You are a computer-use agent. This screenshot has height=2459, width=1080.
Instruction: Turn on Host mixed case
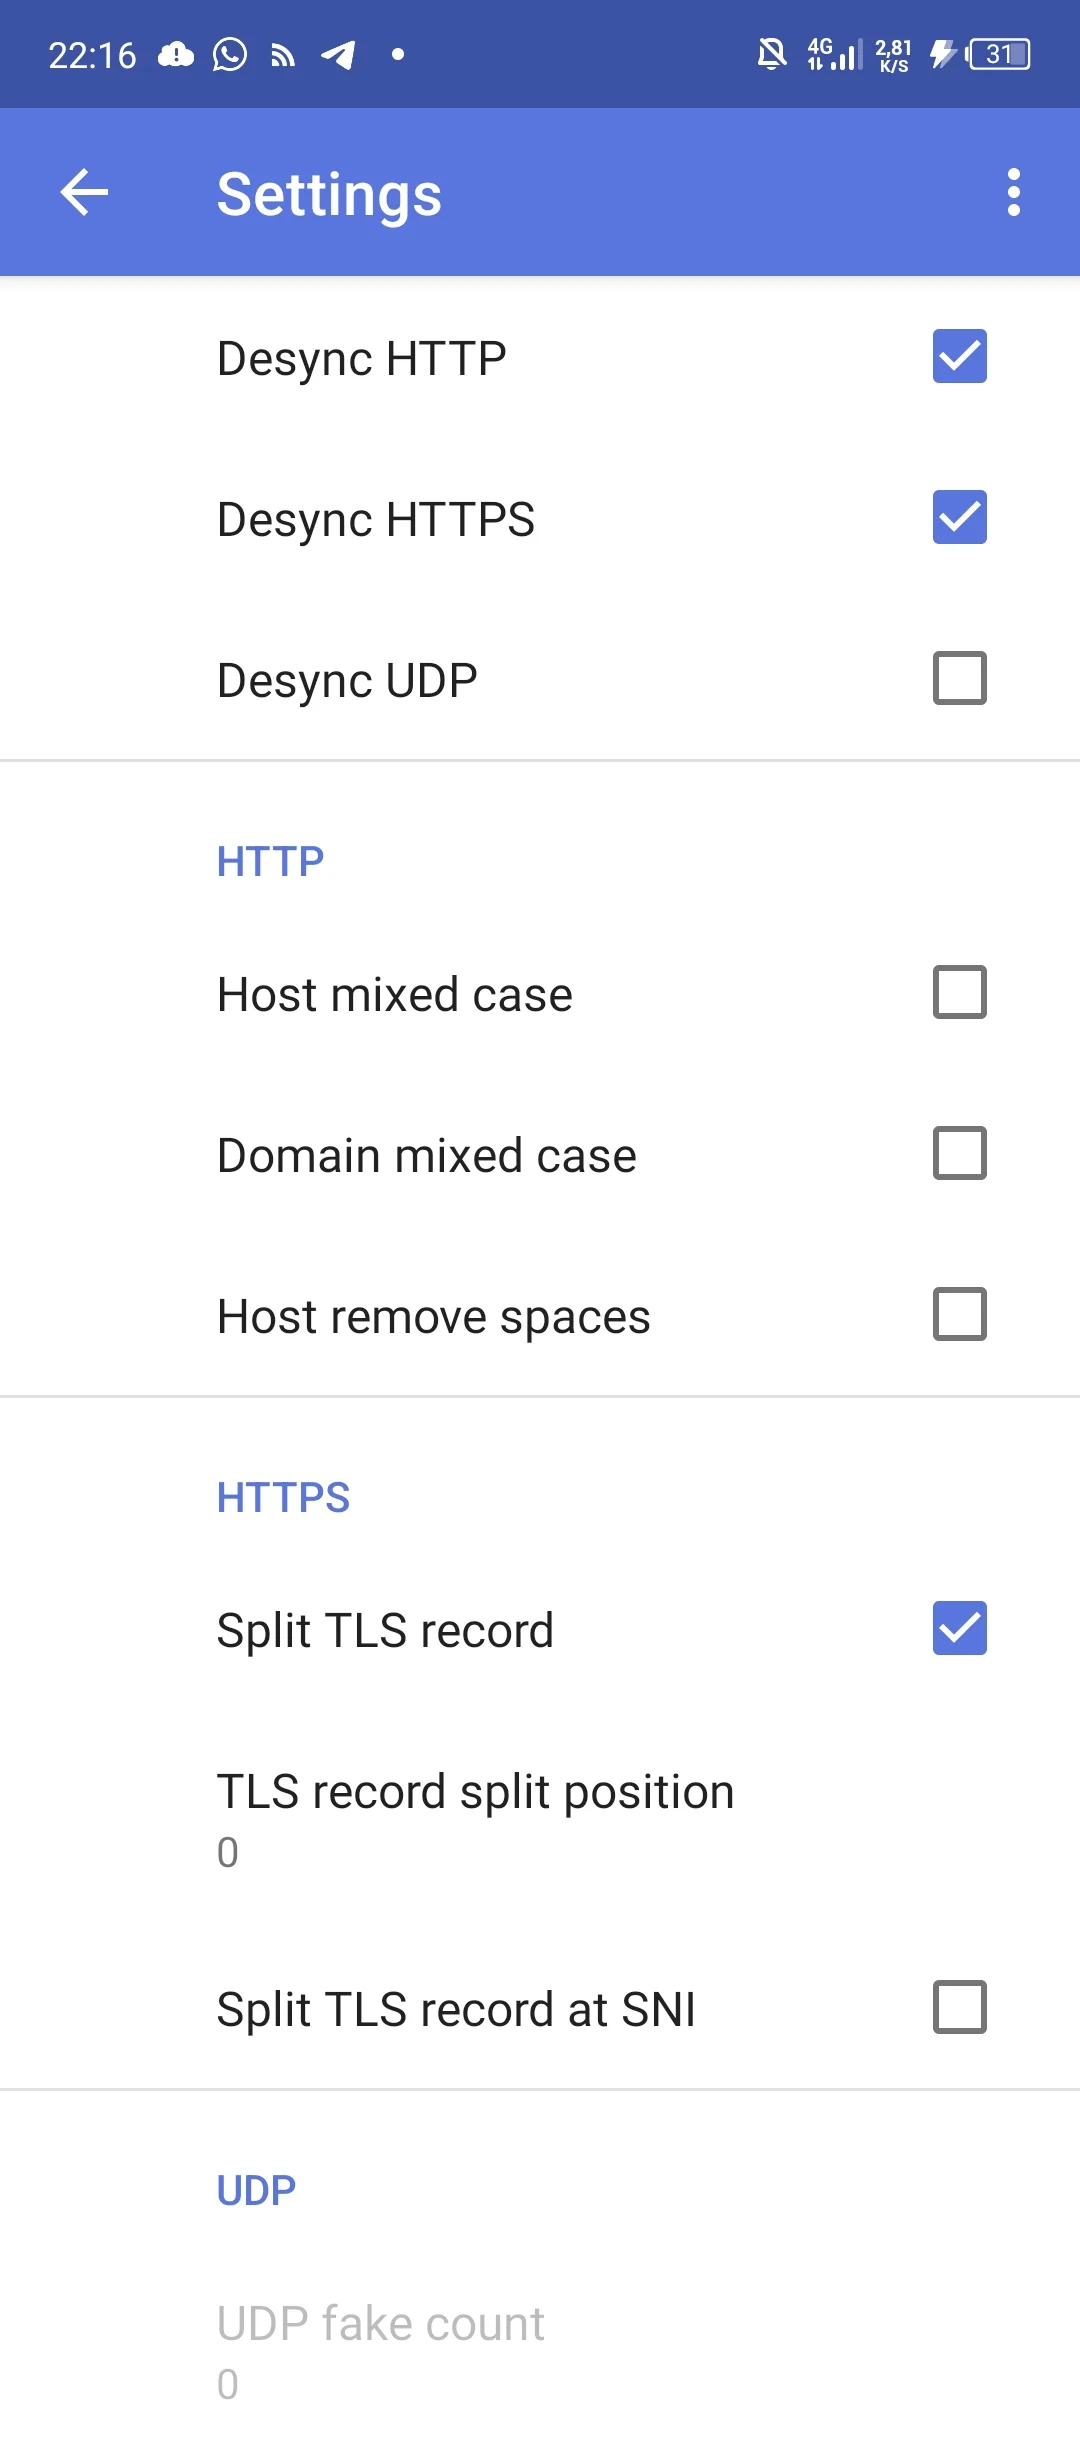coord(959,993)
